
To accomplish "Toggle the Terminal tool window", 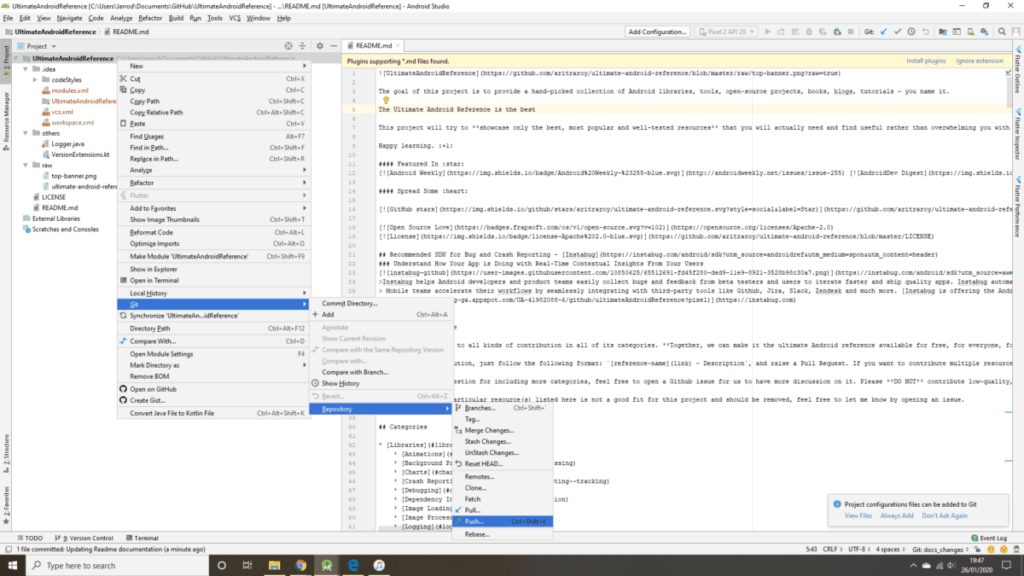I will [141, 537].
